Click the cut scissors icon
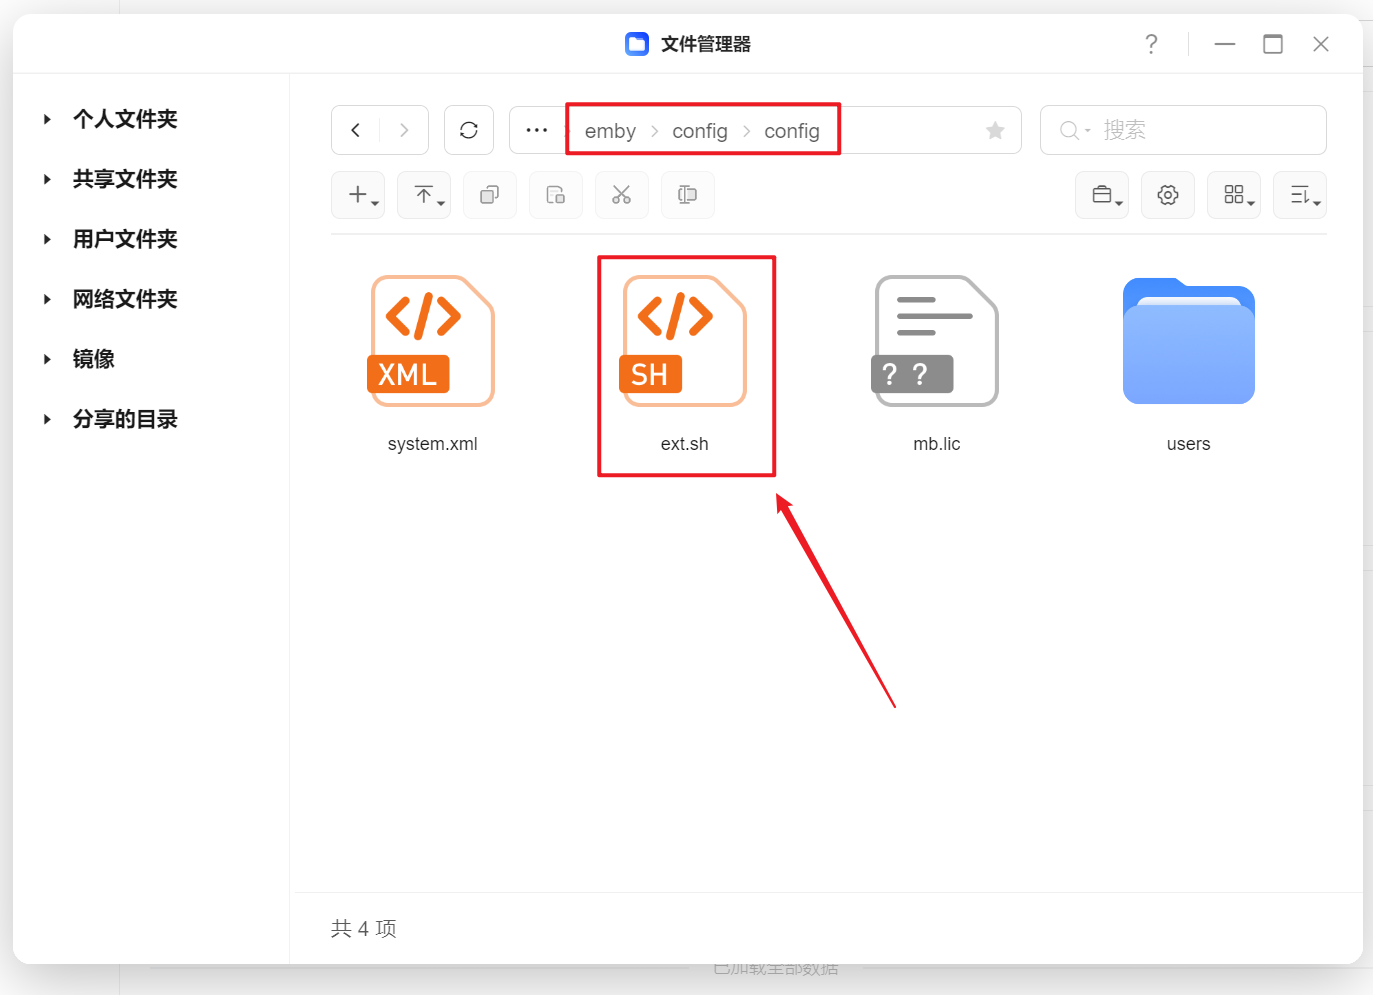 click(x=622, y=195)
